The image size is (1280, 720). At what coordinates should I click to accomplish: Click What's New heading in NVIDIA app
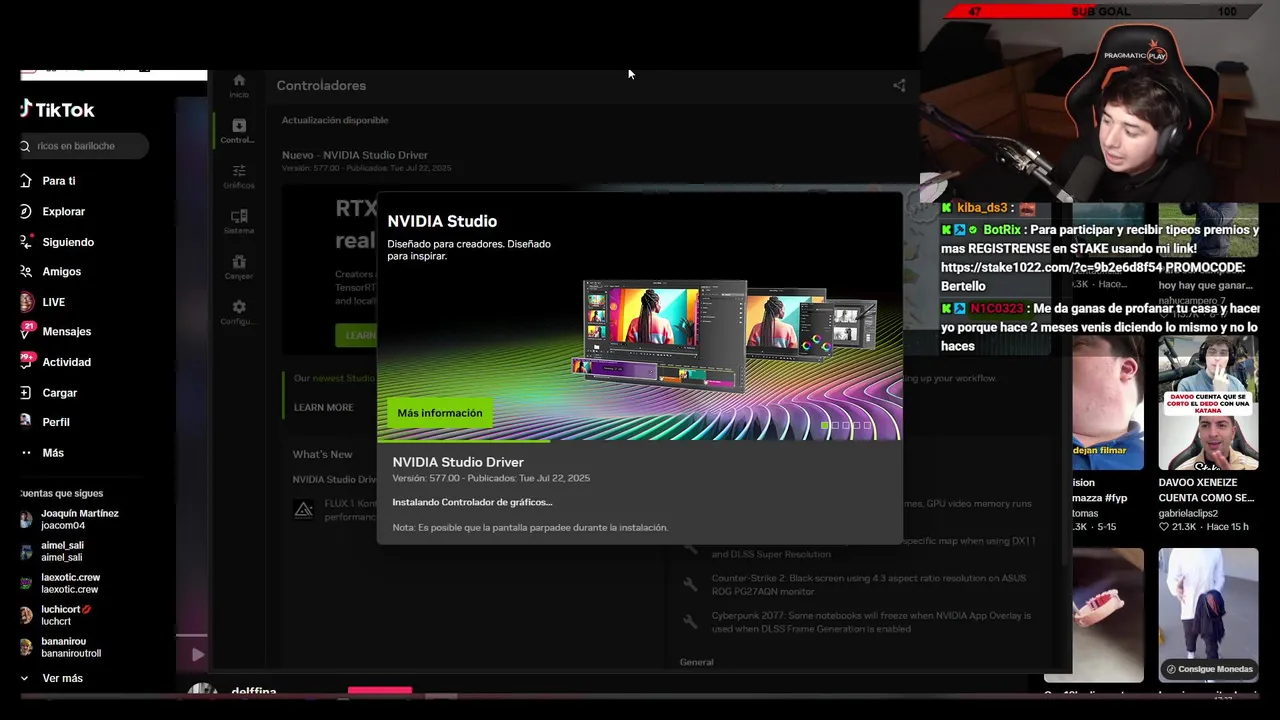click(322, 454)
